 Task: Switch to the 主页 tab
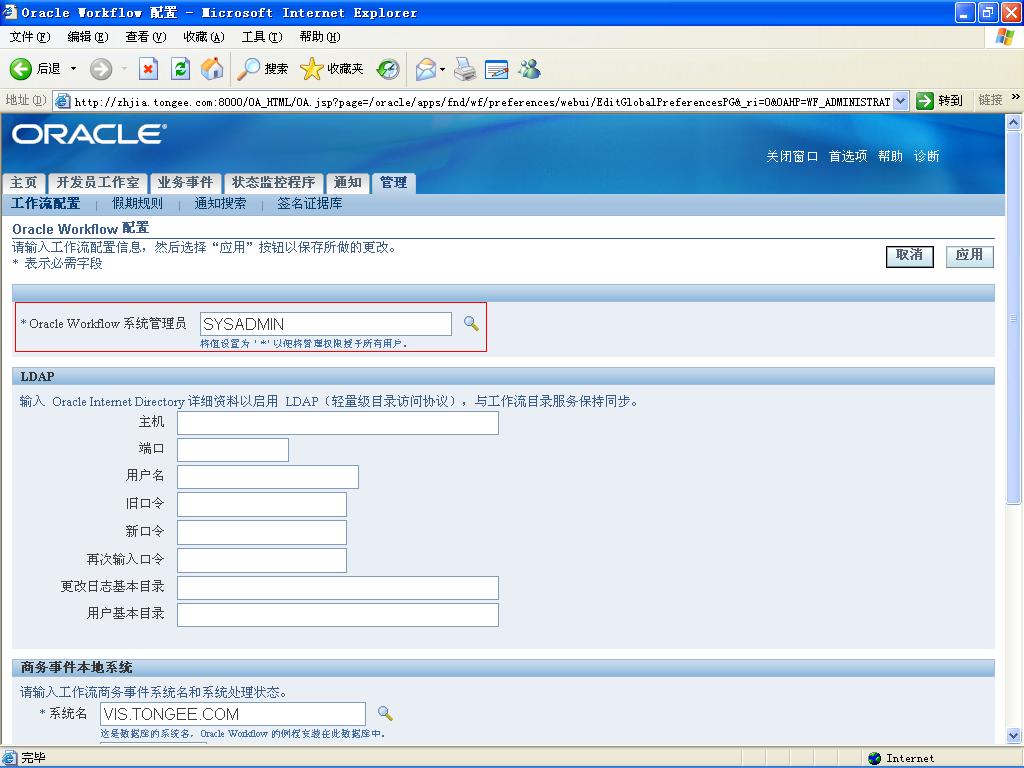click(x=24, y=183)
